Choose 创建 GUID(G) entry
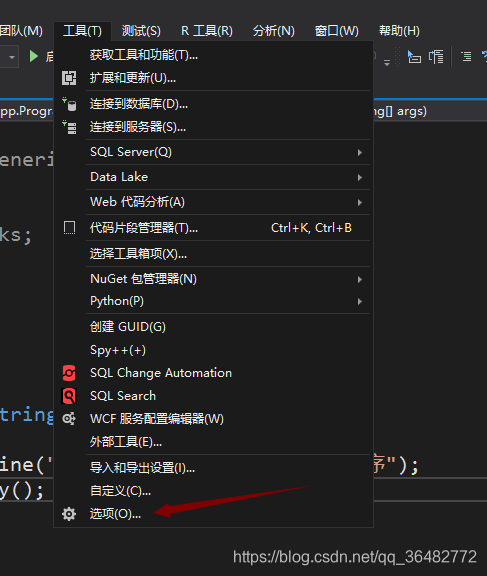The width and height of the screenshot is (487, 576). 213,327
